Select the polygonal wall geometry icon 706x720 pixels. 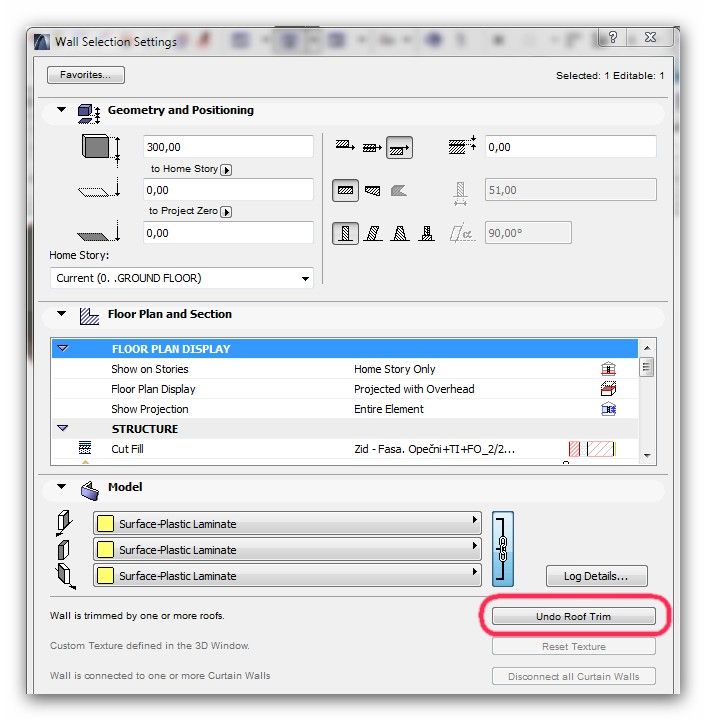tap(427, 234)
